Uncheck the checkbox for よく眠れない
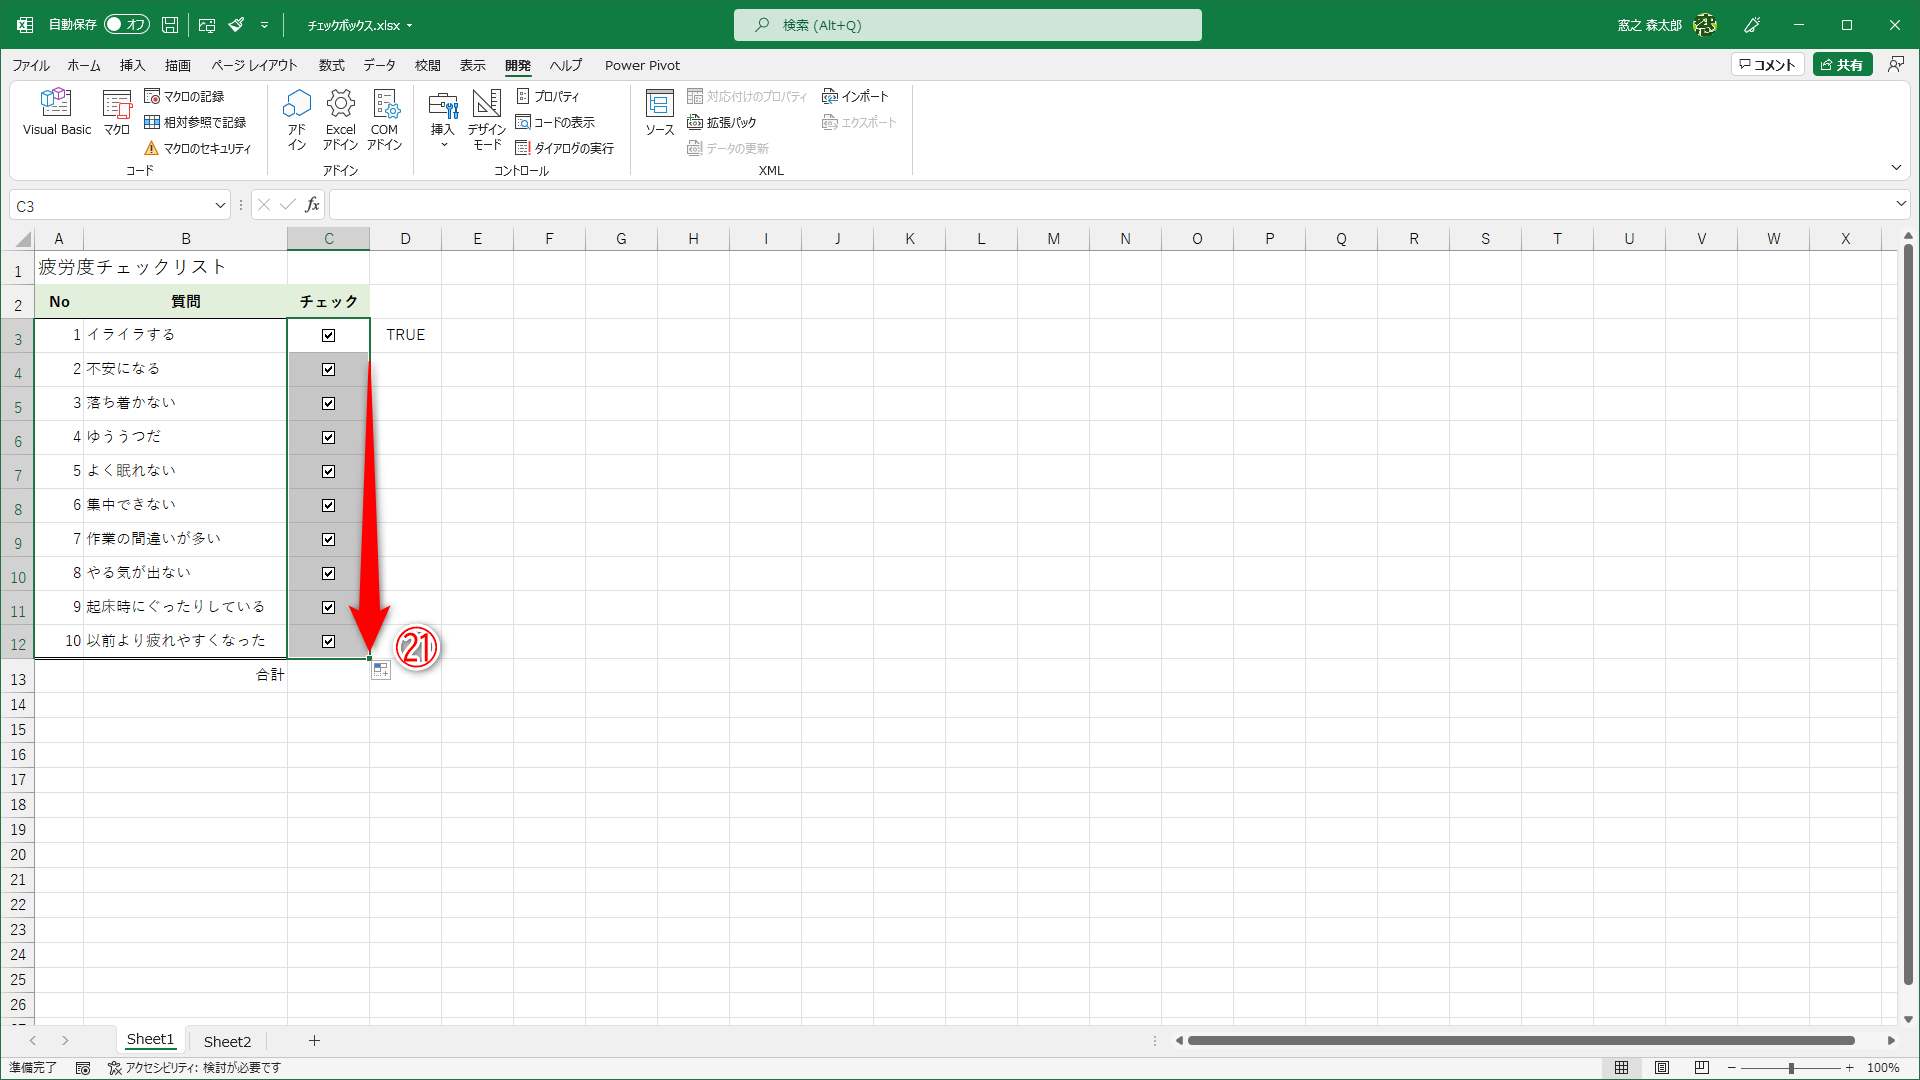The image size is (1920, 1080). click(328, 471)
